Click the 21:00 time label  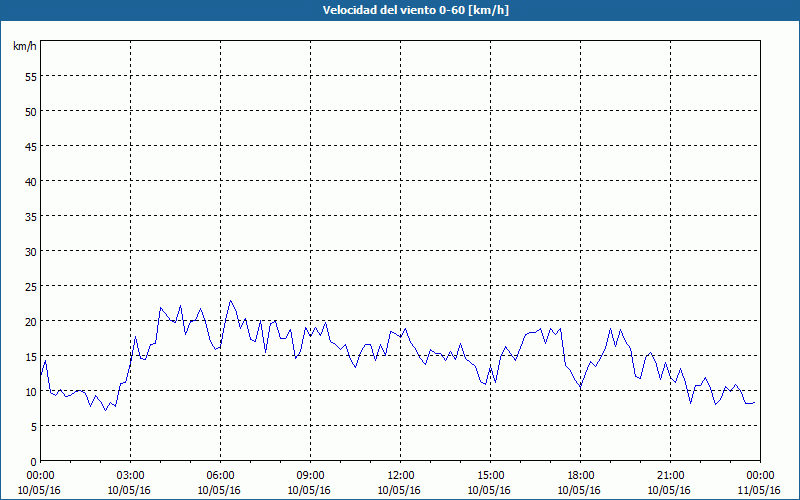pos(670,476)
